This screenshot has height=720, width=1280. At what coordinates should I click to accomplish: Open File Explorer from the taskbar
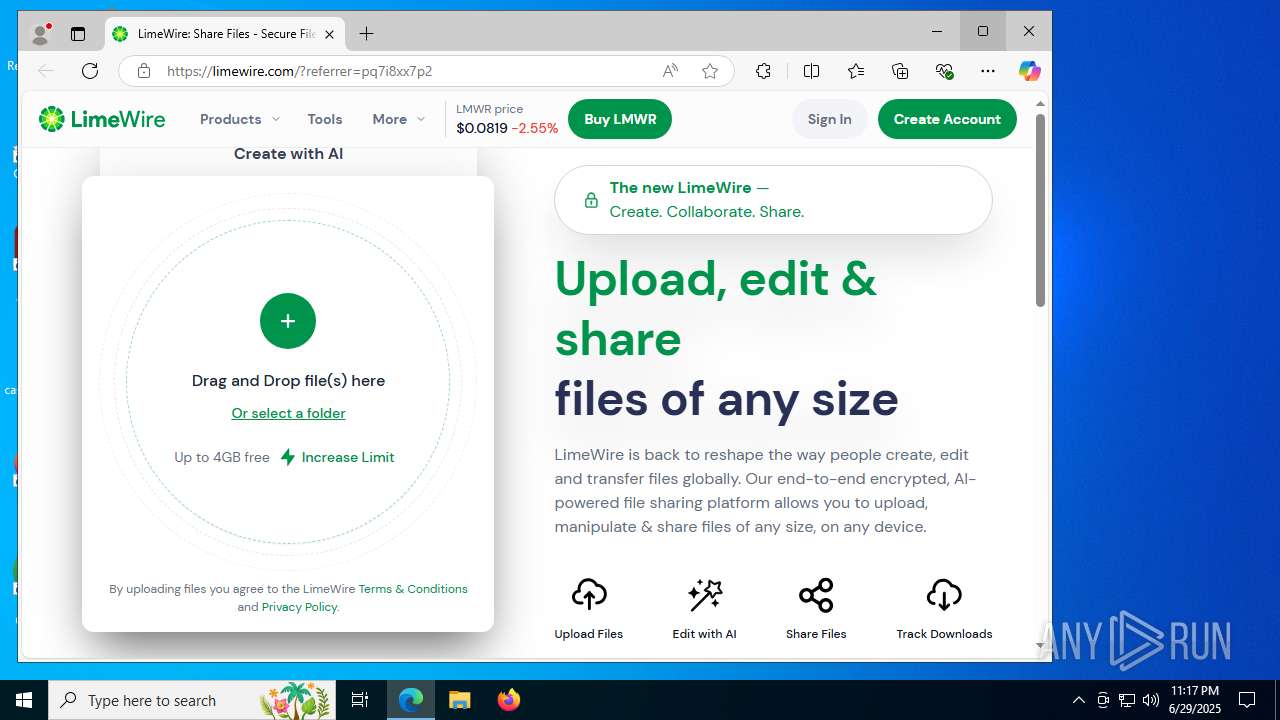coord(459,700)
